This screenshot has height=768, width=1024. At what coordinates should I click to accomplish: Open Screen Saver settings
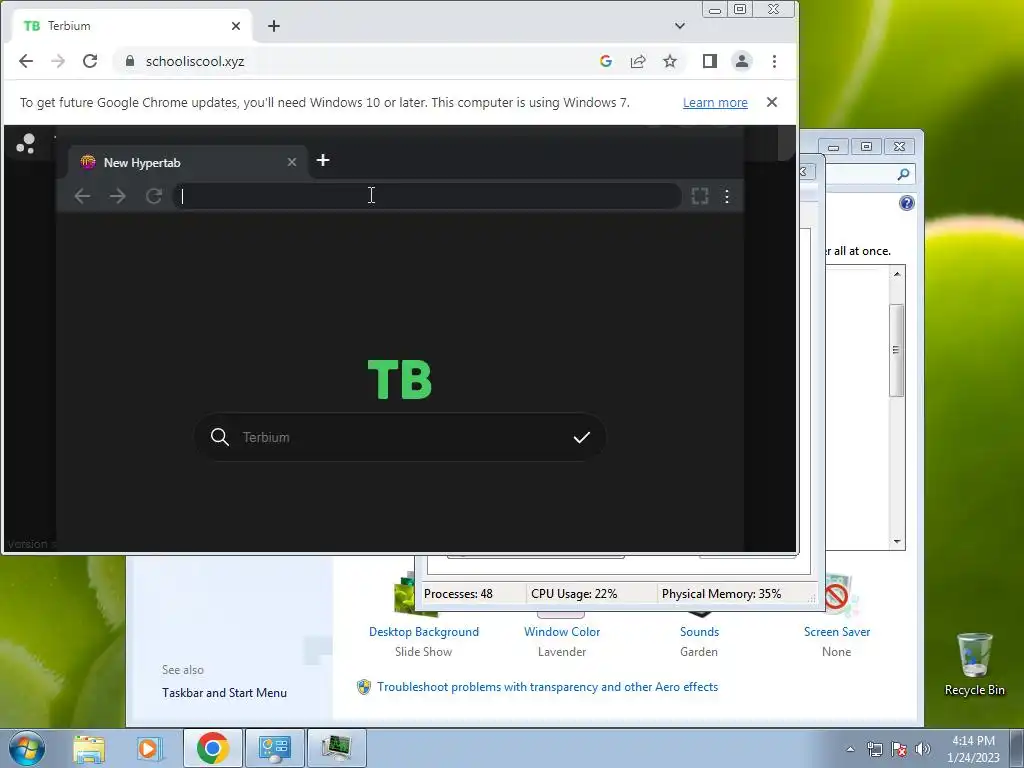click(x=837, y=632)
